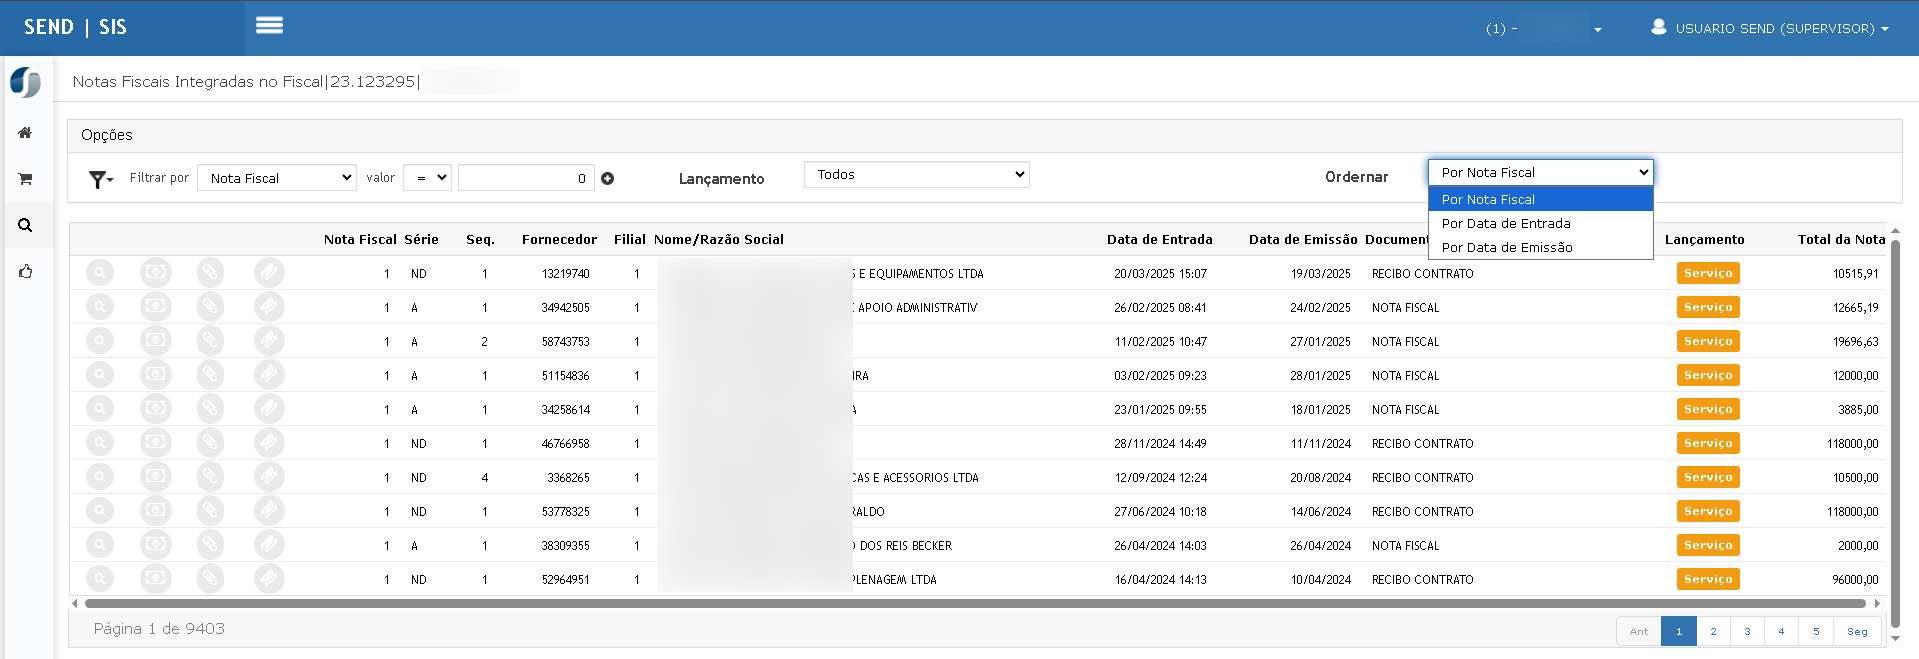Open the Lançamento 'Todos' dropdown
This screenshot has height=659, width=1919.
coord(916,175)
